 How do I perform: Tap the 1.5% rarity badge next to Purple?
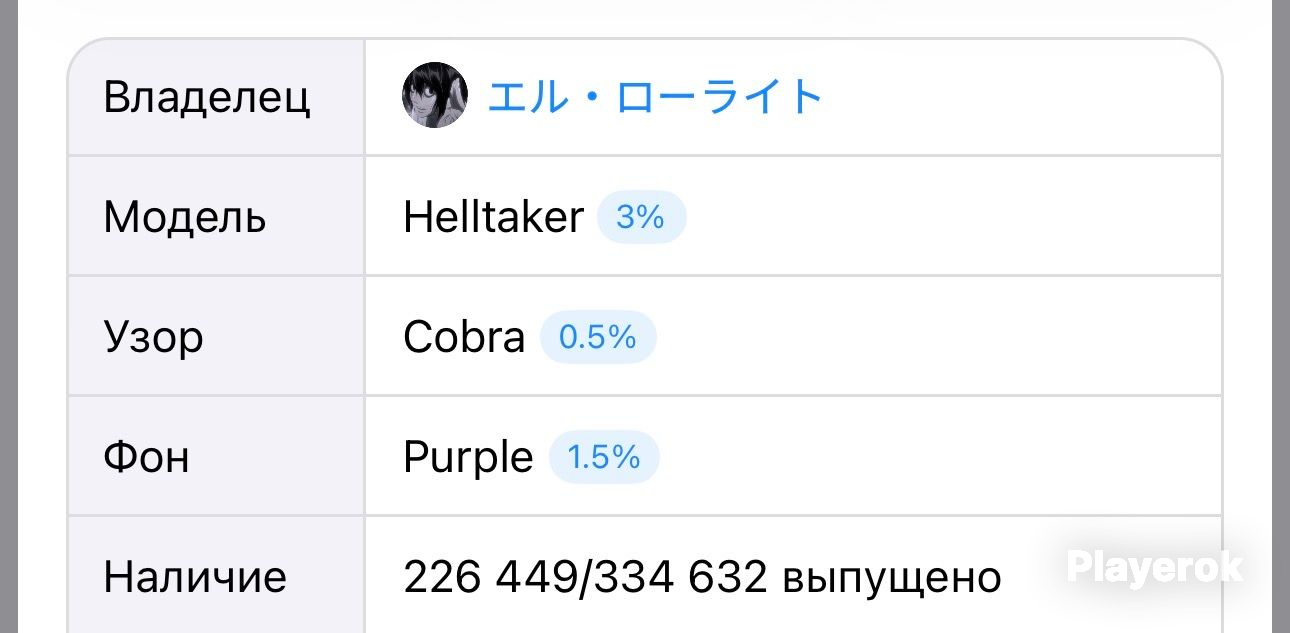pyautogui.click(x=604, y=457)
